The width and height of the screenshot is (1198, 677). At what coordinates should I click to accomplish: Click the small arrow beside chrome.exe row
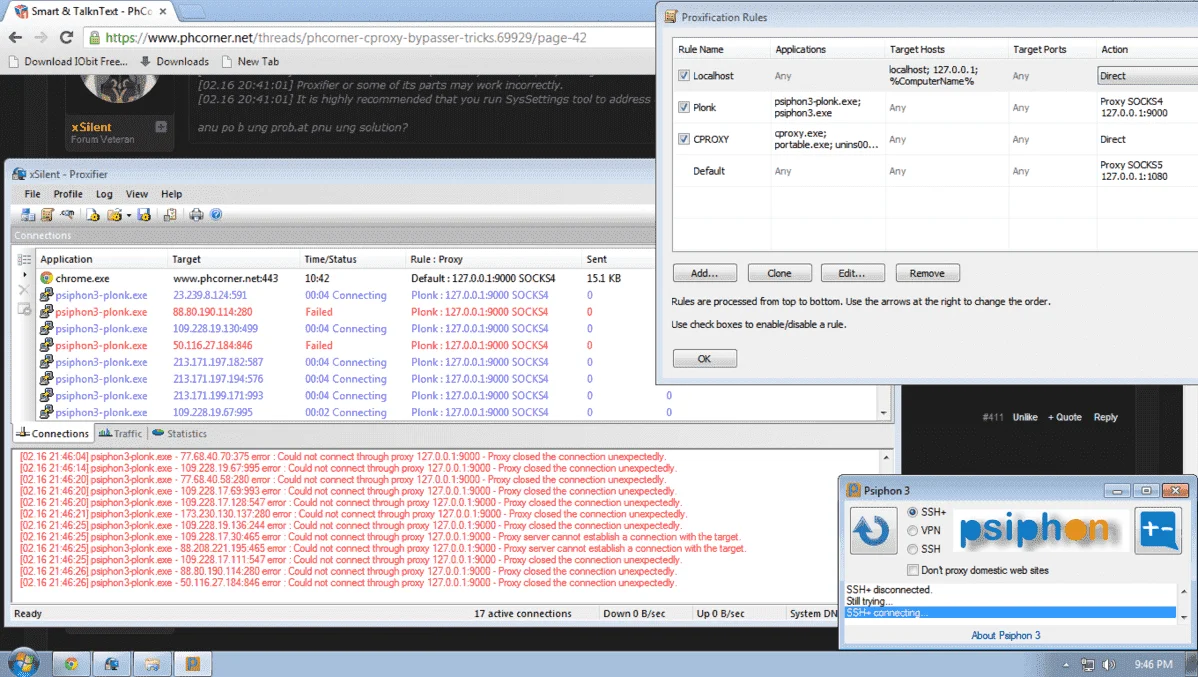pos(24,275)
